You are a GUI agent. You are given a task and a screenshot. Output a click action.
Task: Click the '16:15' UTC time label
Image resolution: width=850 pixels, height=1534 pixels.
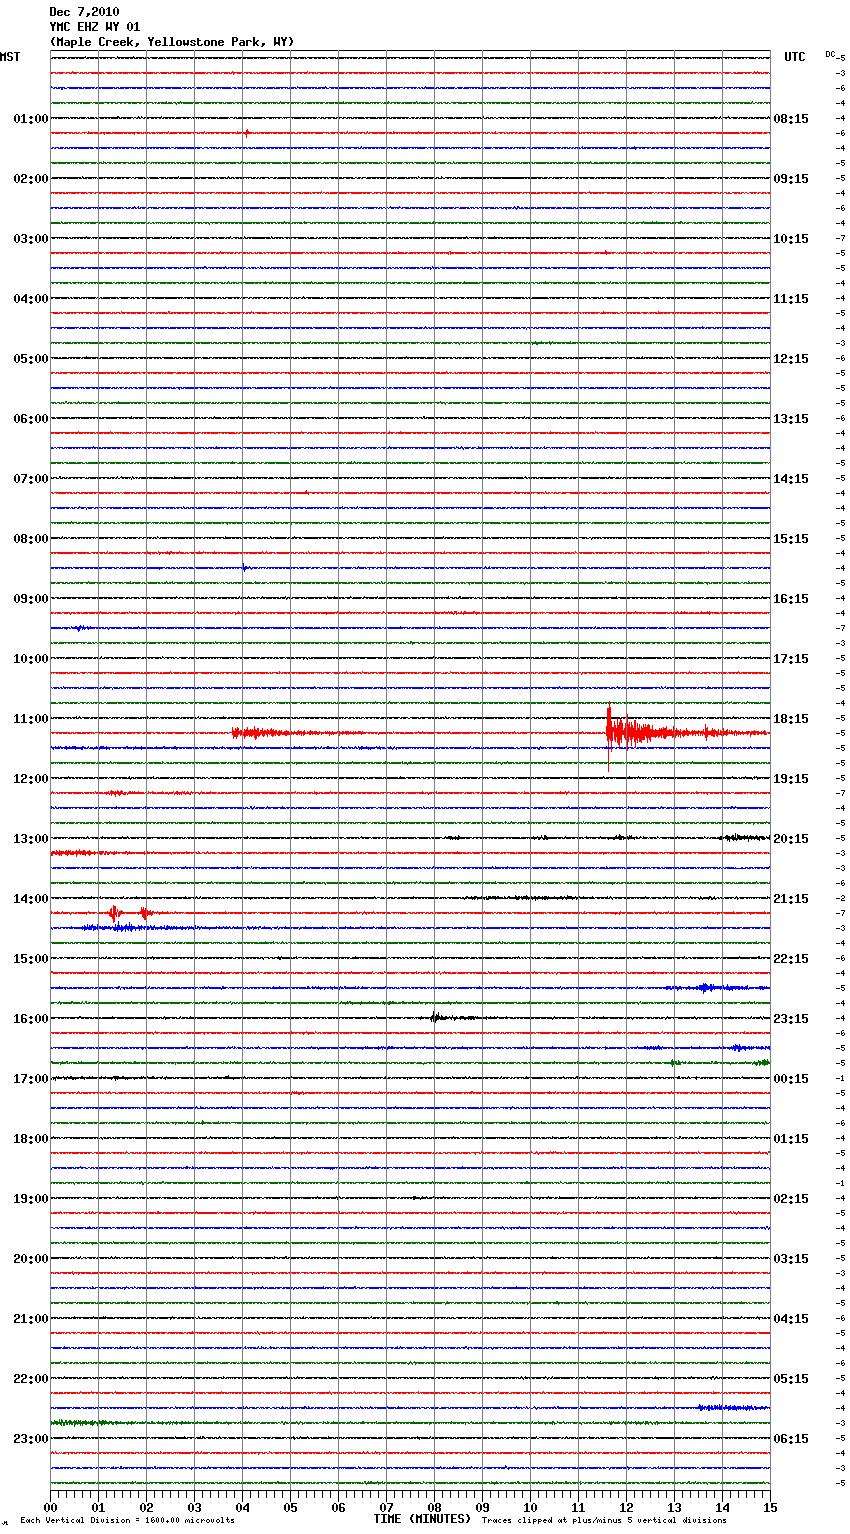point(791,599)
